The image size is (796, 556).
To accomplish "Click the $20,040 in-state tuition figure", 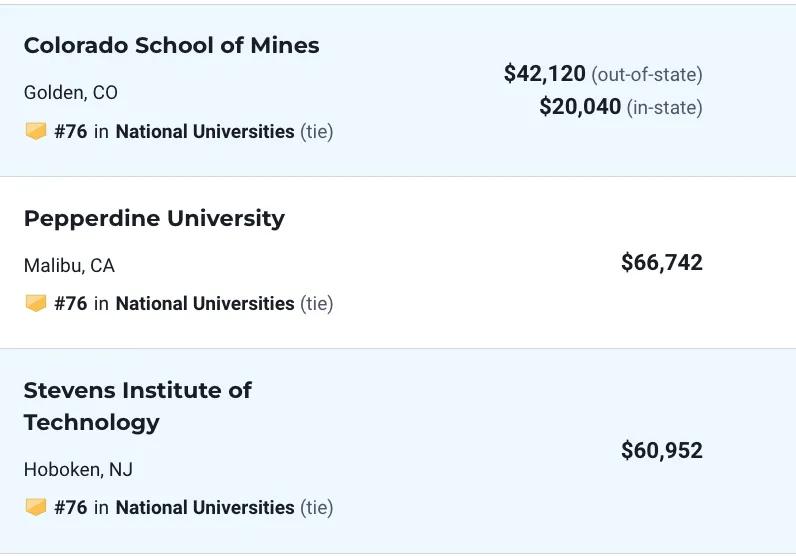I will pyautogui.click(x=580, y=107).
